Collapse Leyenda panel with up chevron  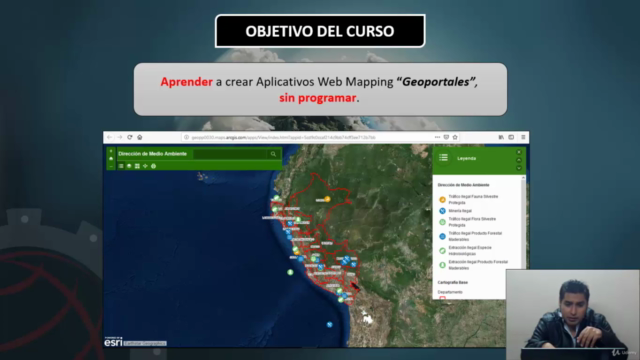coord(519,160)
